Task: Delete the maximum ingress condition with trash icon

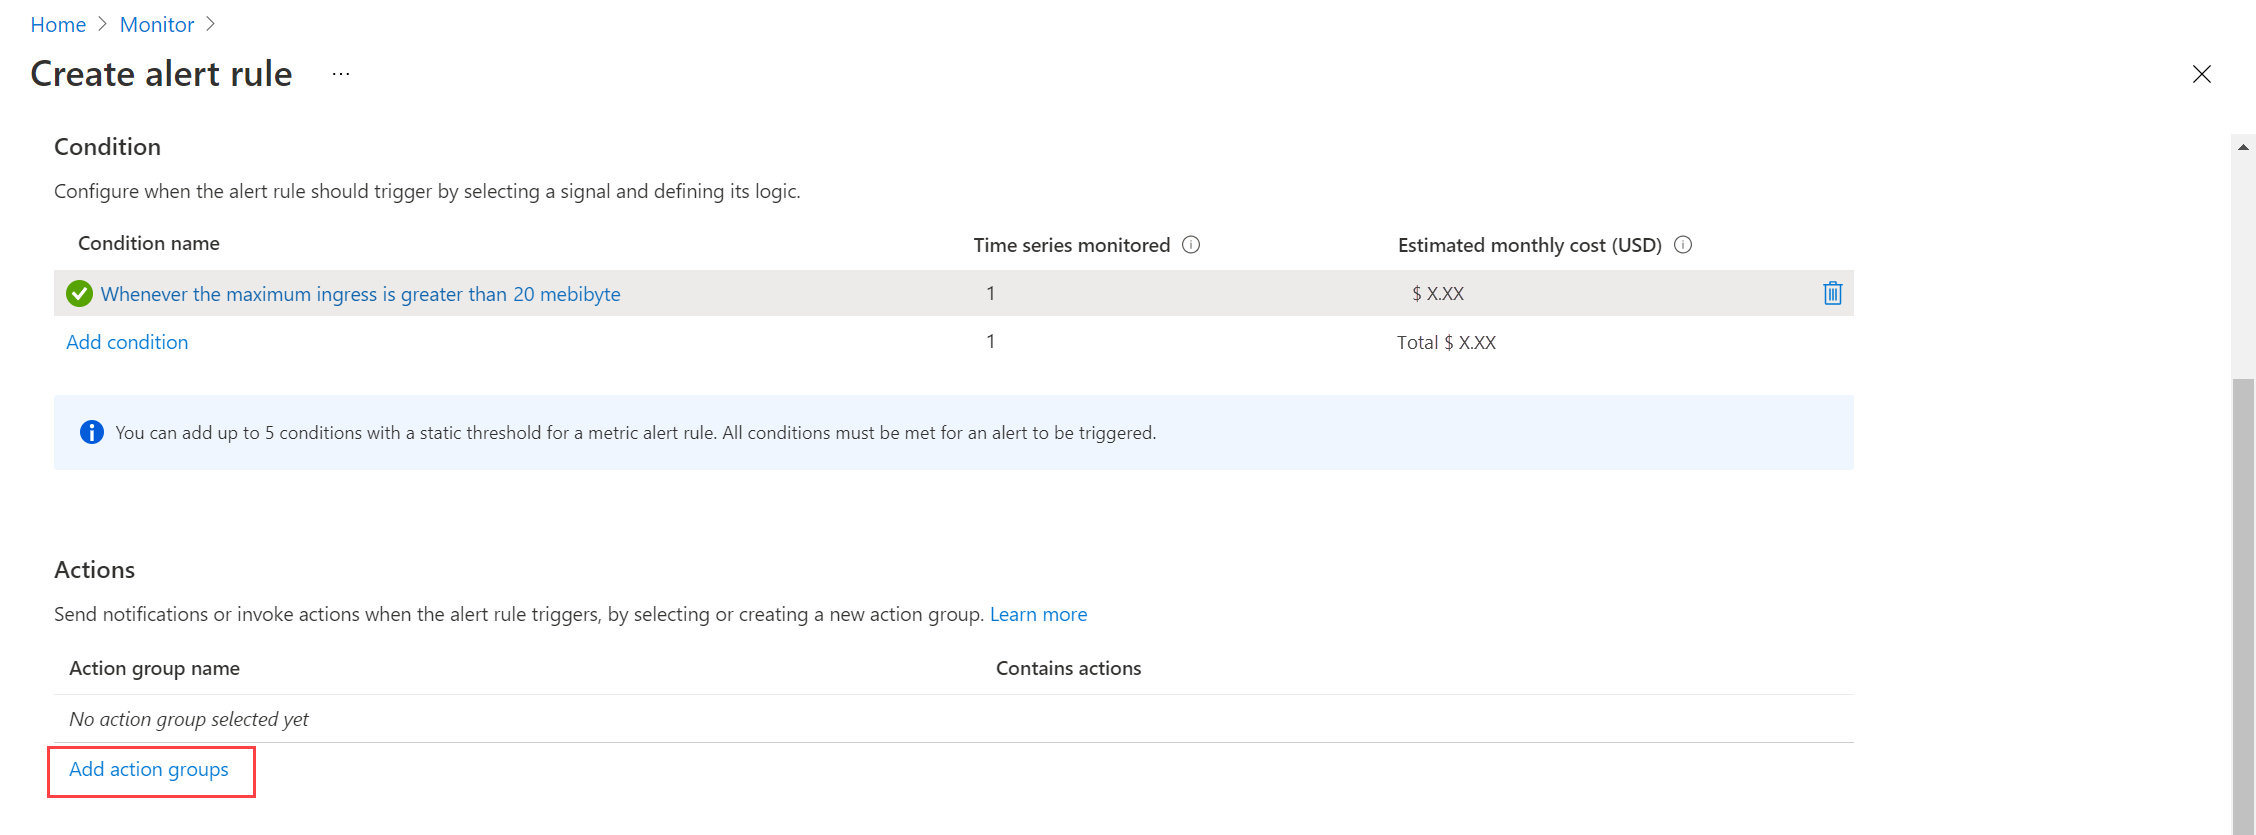Action: tap(1832, 293)
